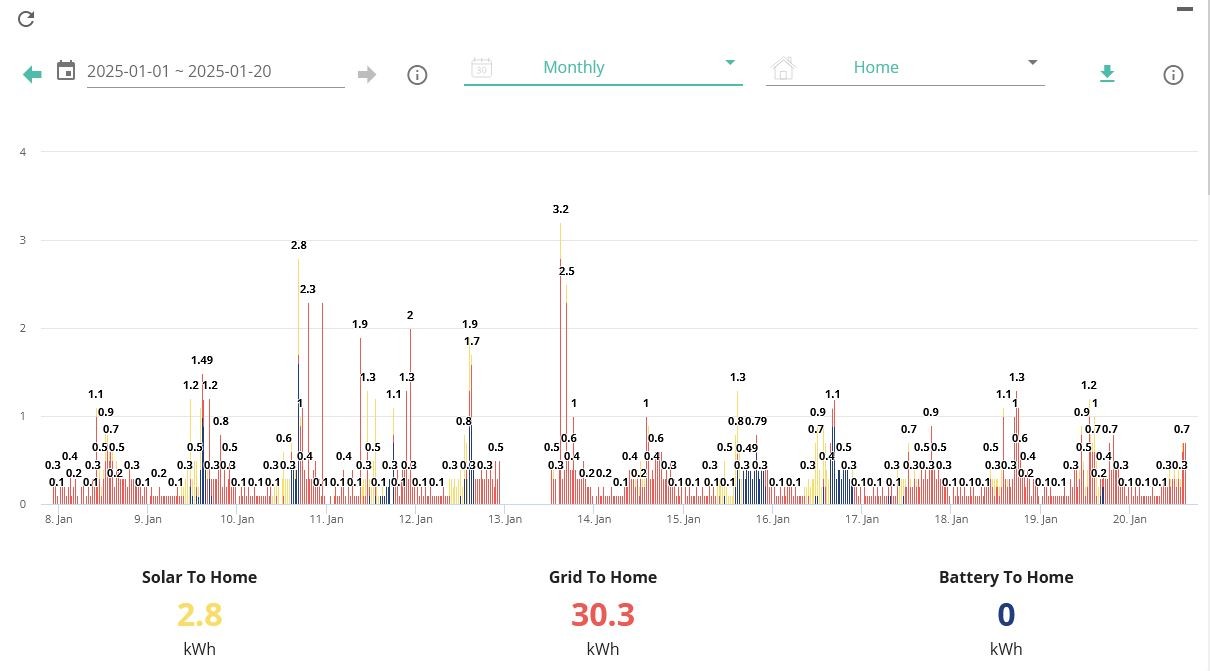This screenshot has width=1210, height=671.
Task: Open info icon next to download
Action: point(1174,75)
